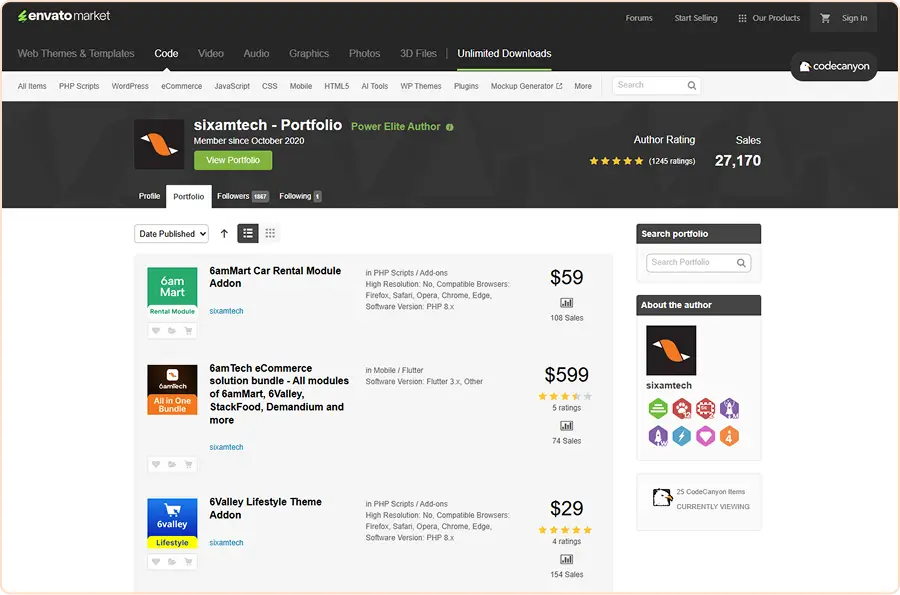Open Mockup Generator external link
The height and width of the screenshot is (595, 900).
pos(526,86)
